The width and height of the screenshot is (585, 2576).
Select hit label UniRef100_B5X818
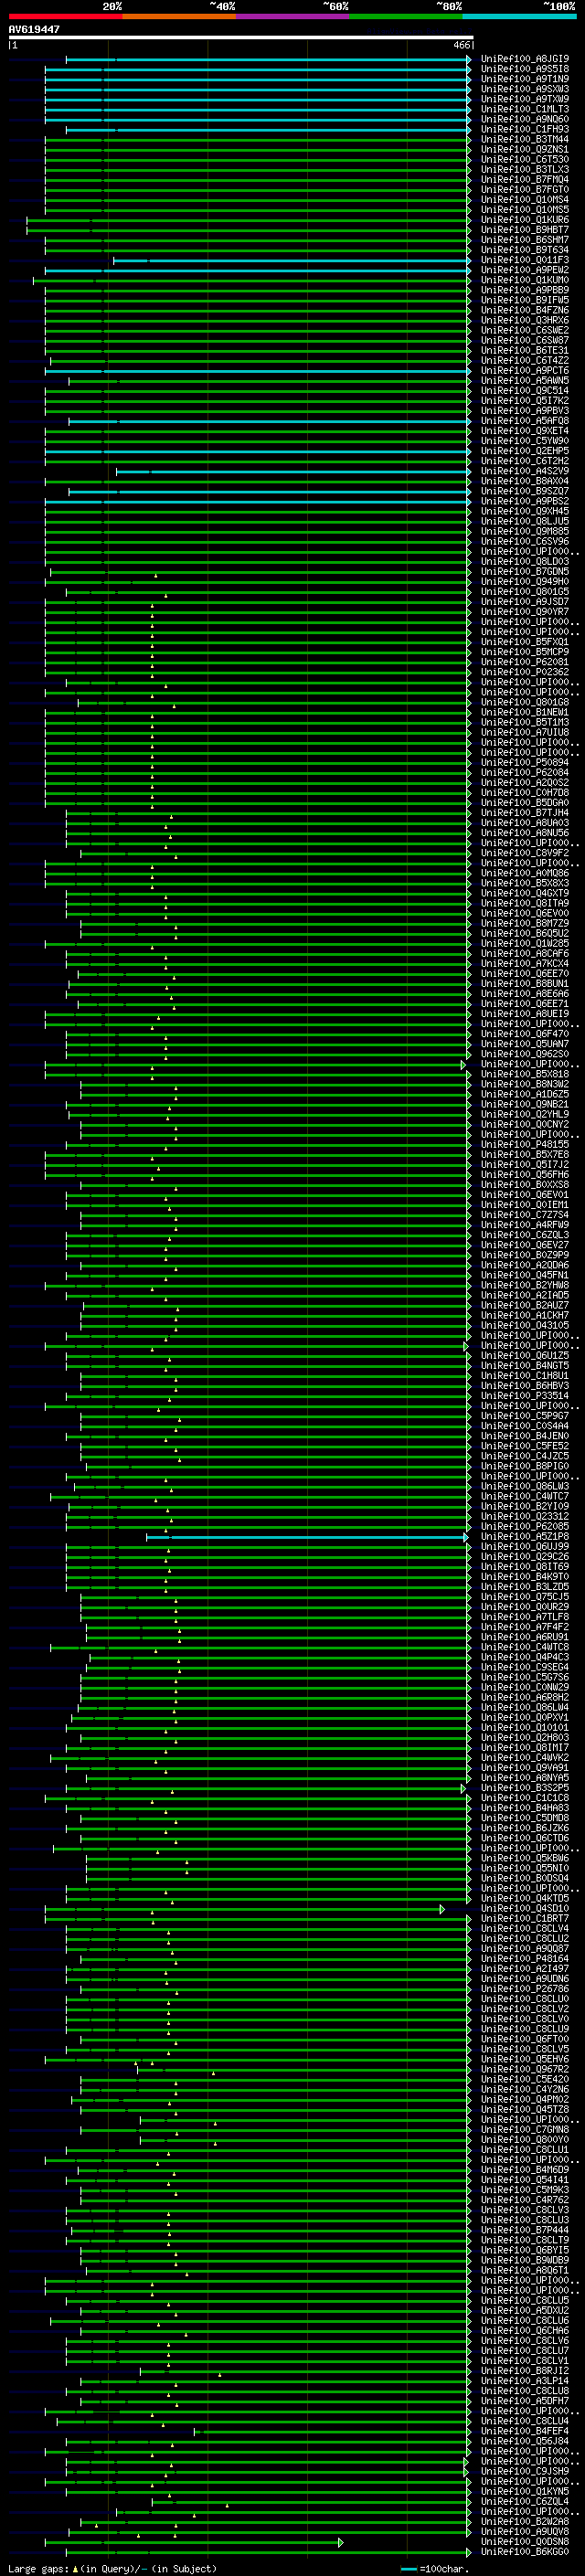525,1074
